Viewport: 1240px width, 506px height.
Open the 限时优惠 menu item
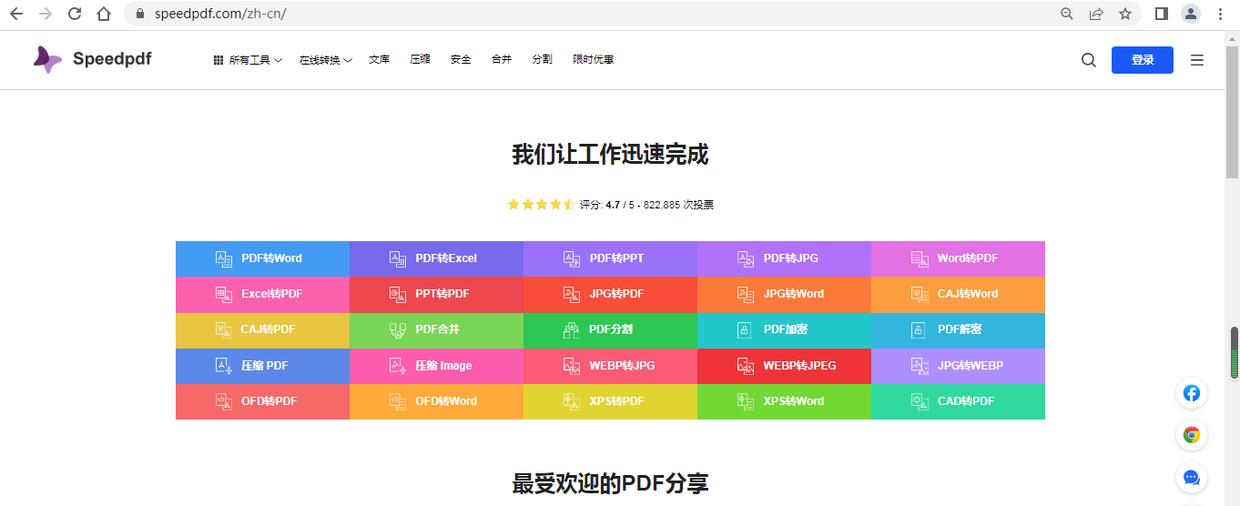(593, 60)
